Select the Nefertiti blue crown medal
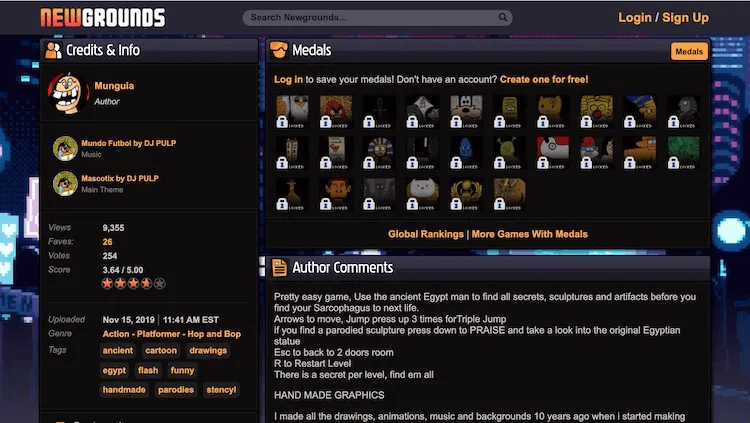 640,111
